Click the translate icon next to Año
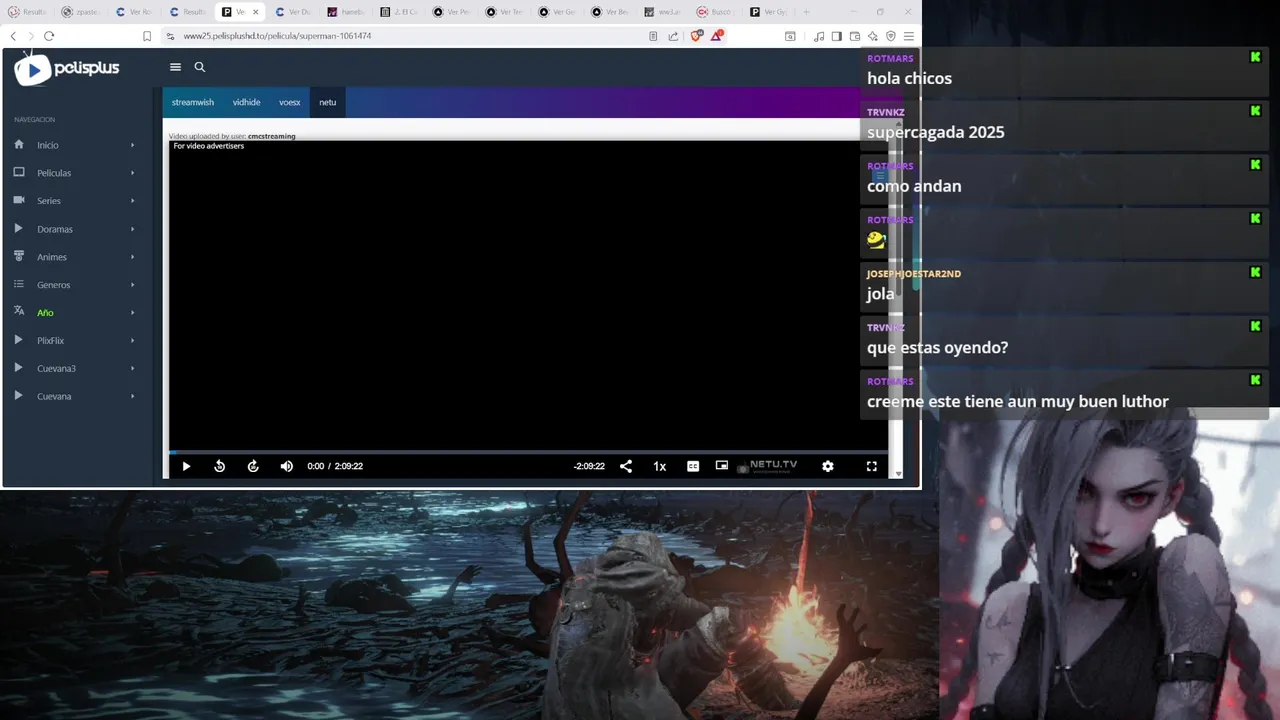The width and height of the screenshot is (1280, 720). 19,312
